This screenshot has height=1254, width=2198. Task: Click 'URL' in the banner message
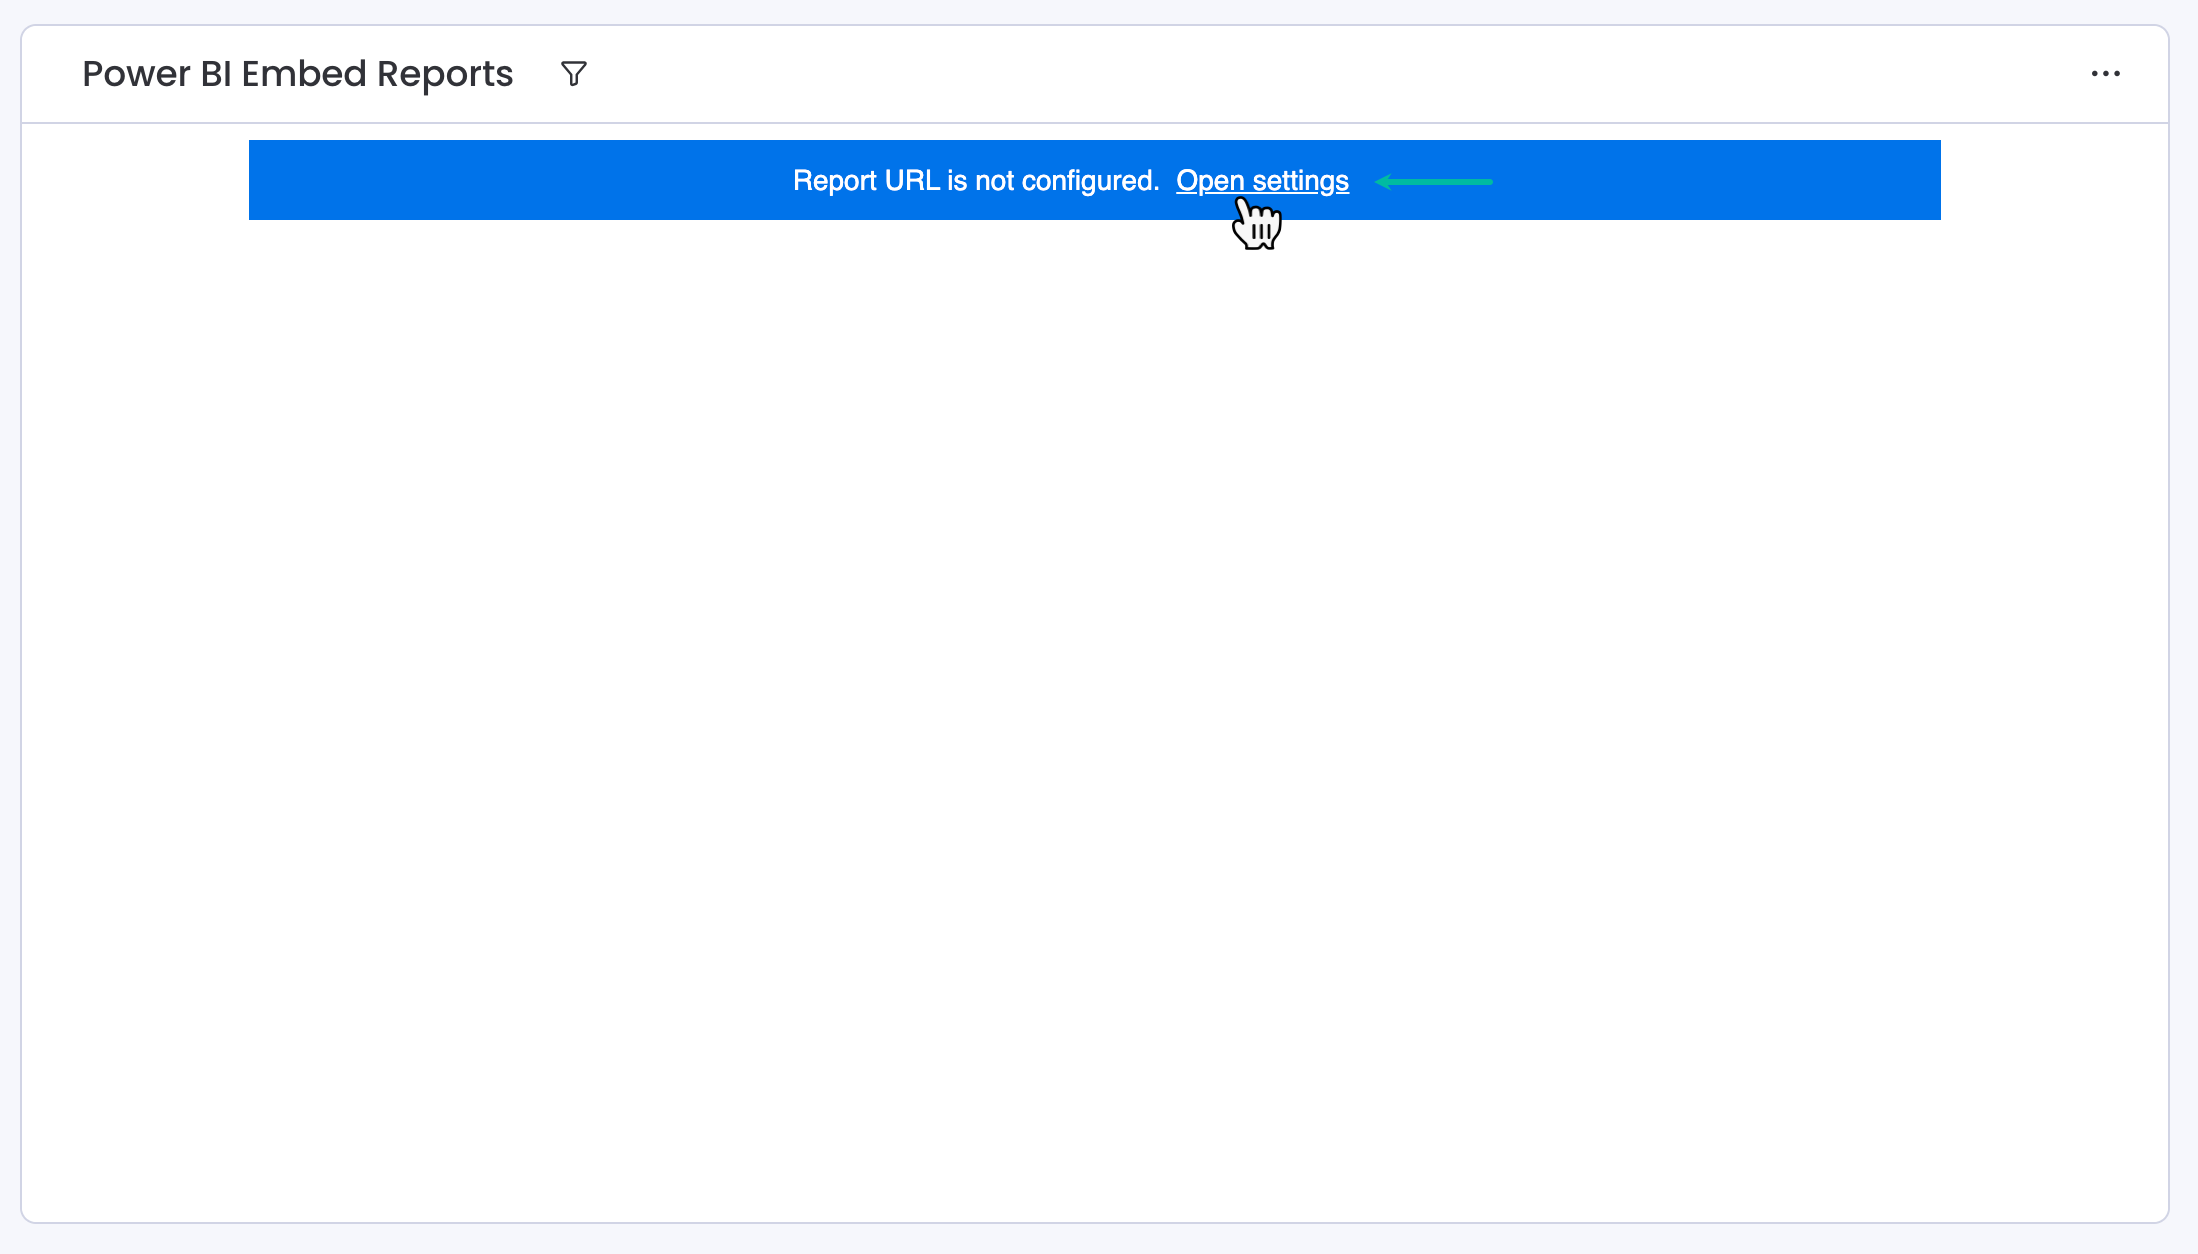[912, 181]
